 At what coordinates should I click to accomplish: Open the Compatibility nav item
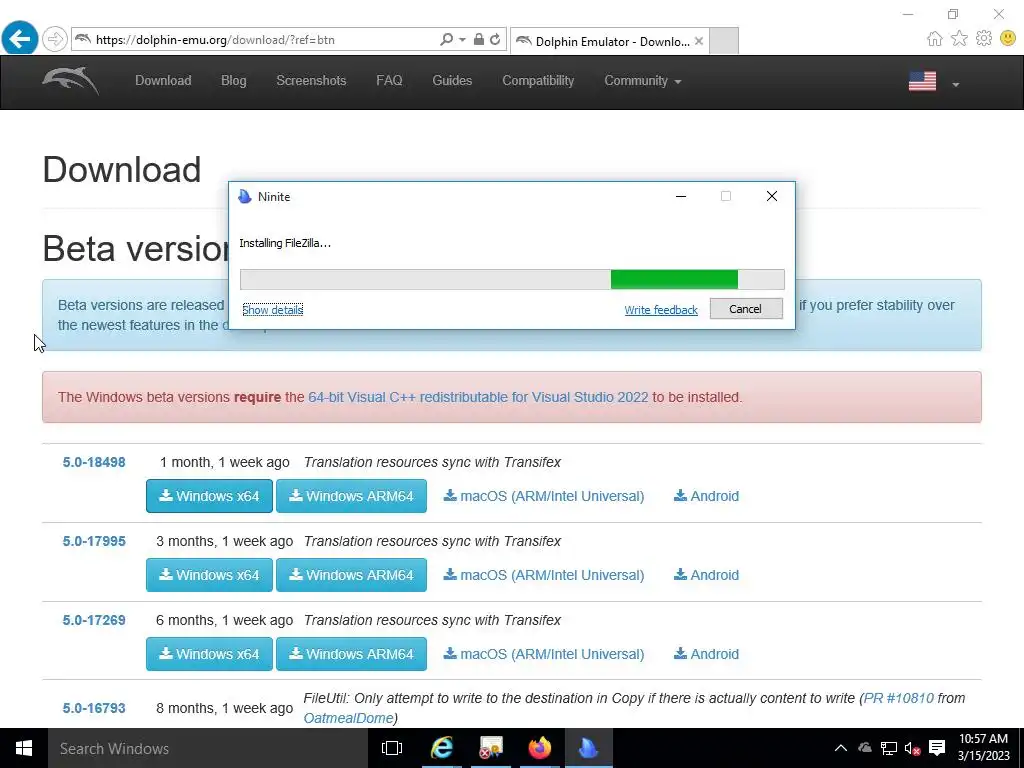pos(538,80)
